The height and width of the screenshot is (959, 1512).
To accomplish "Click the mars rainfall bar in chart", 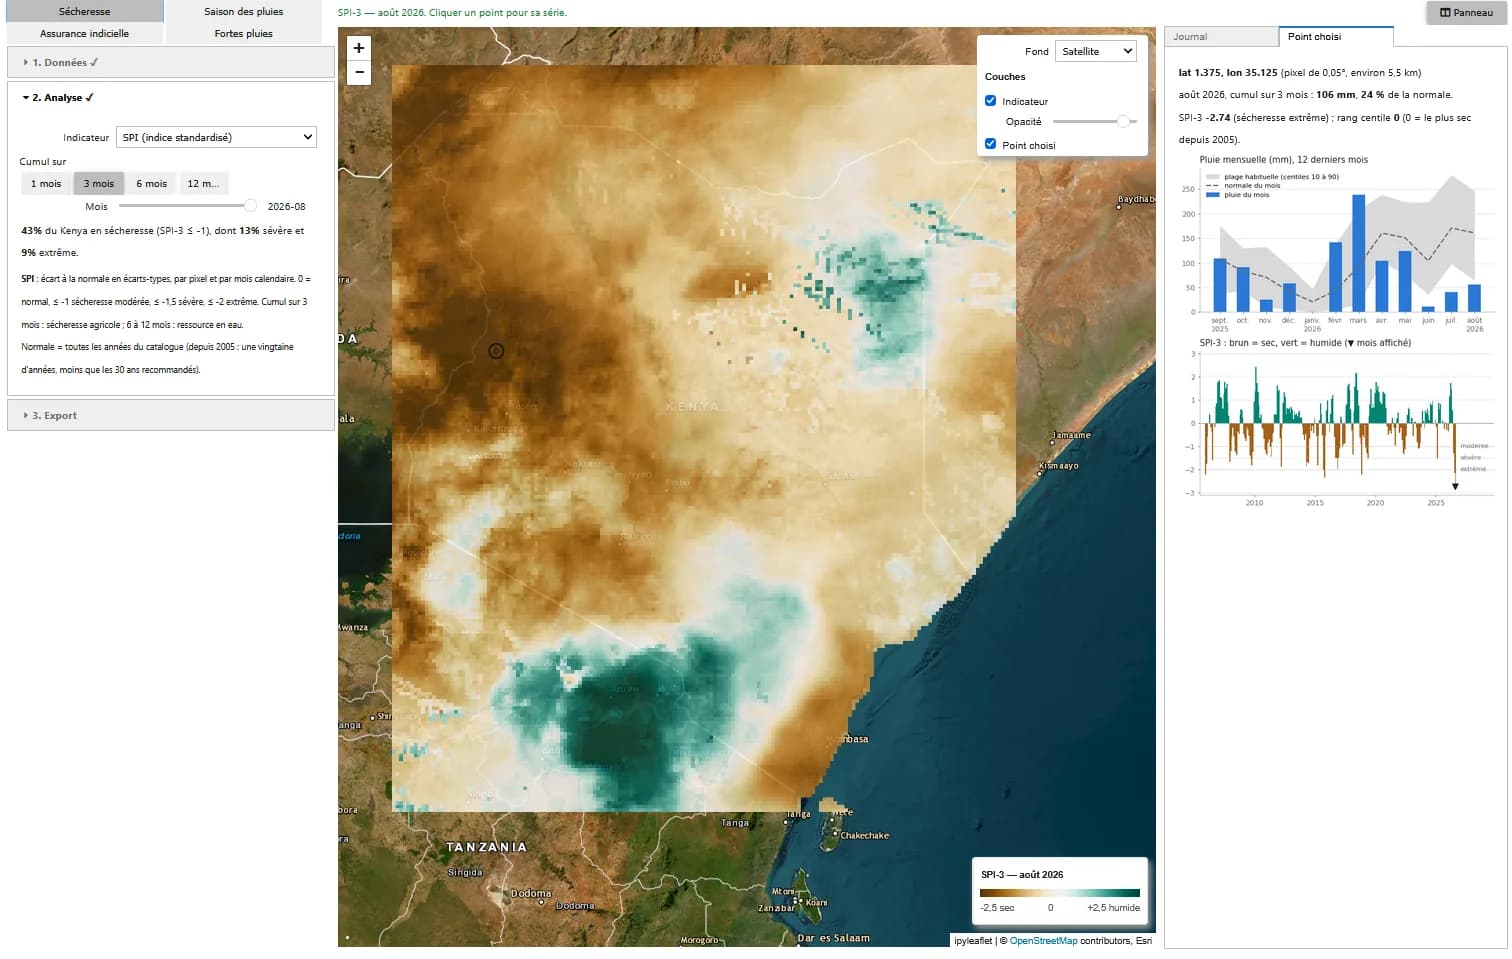I will click(1358, 253).
